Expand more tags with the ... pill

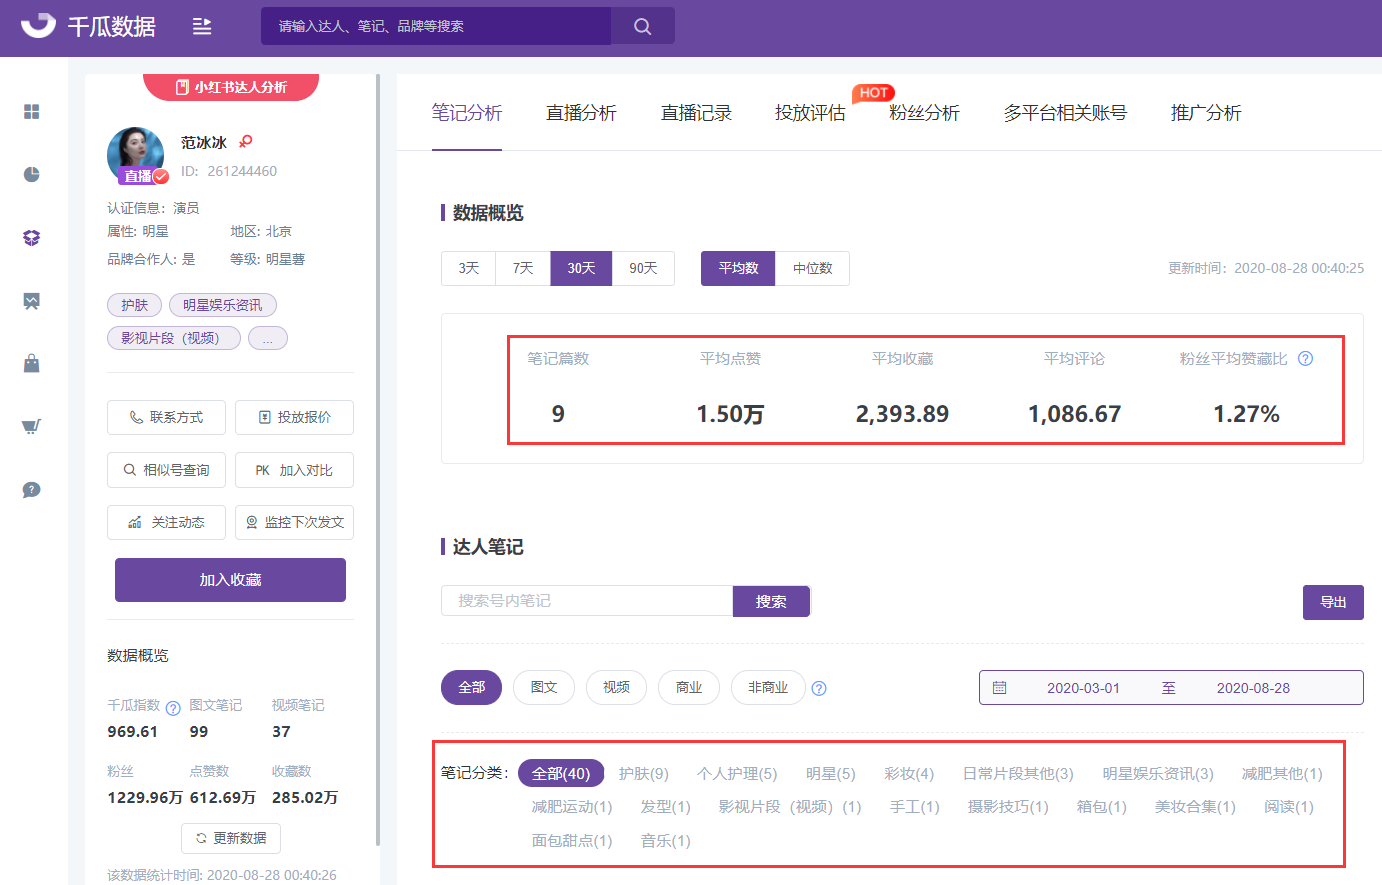268,338
